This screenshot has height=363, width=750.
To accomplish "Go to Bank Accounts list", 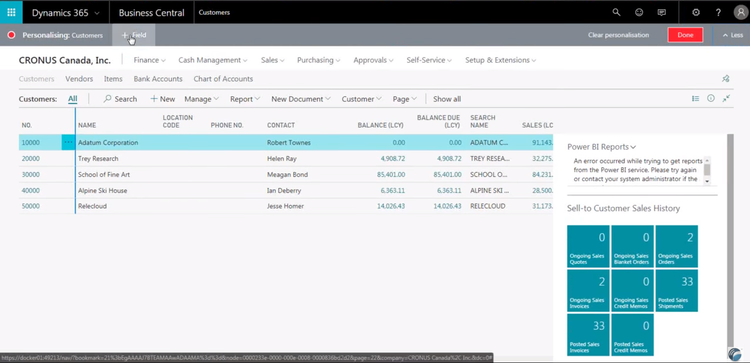I will point(158,79).
